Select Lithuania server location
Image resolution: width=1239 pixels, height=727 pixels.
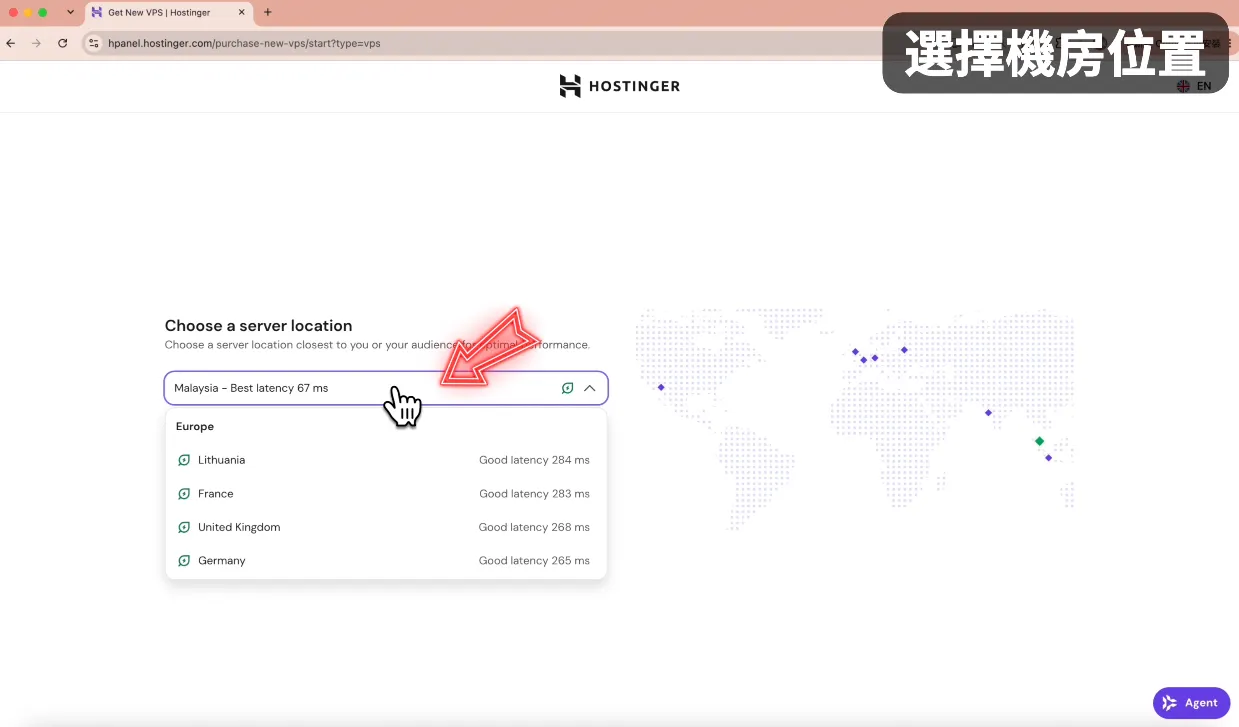click(x=386, y=460)
